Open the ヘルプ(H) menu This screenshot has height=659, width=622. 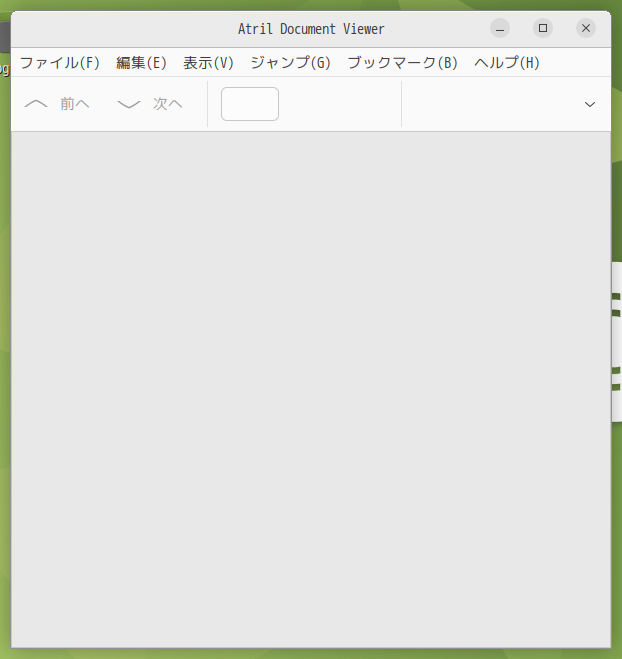507,63
